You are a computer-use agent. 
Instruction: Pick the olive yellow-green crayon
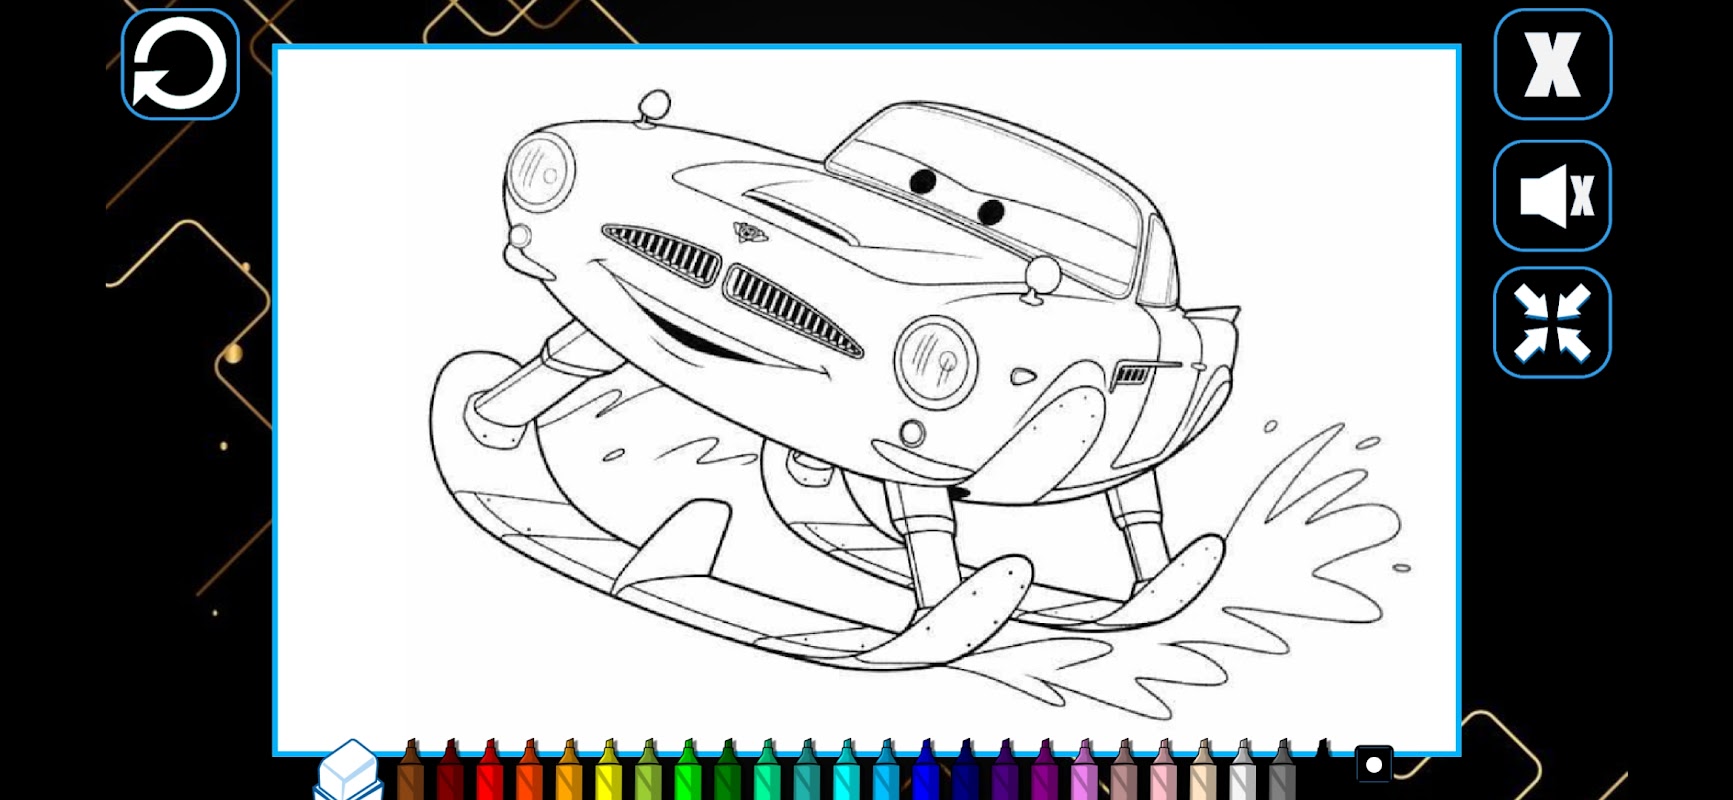[648, 771]
